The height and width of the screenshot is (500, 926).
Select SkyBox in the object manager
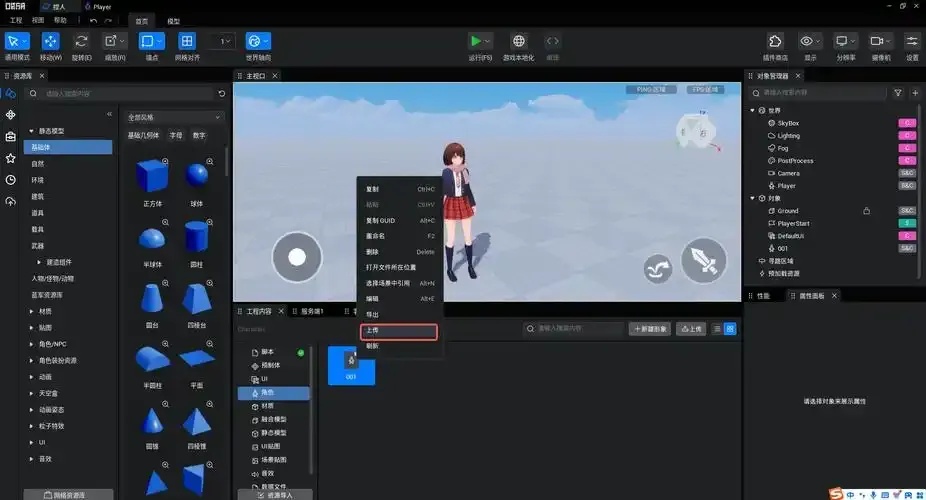[x=788, y=123]
